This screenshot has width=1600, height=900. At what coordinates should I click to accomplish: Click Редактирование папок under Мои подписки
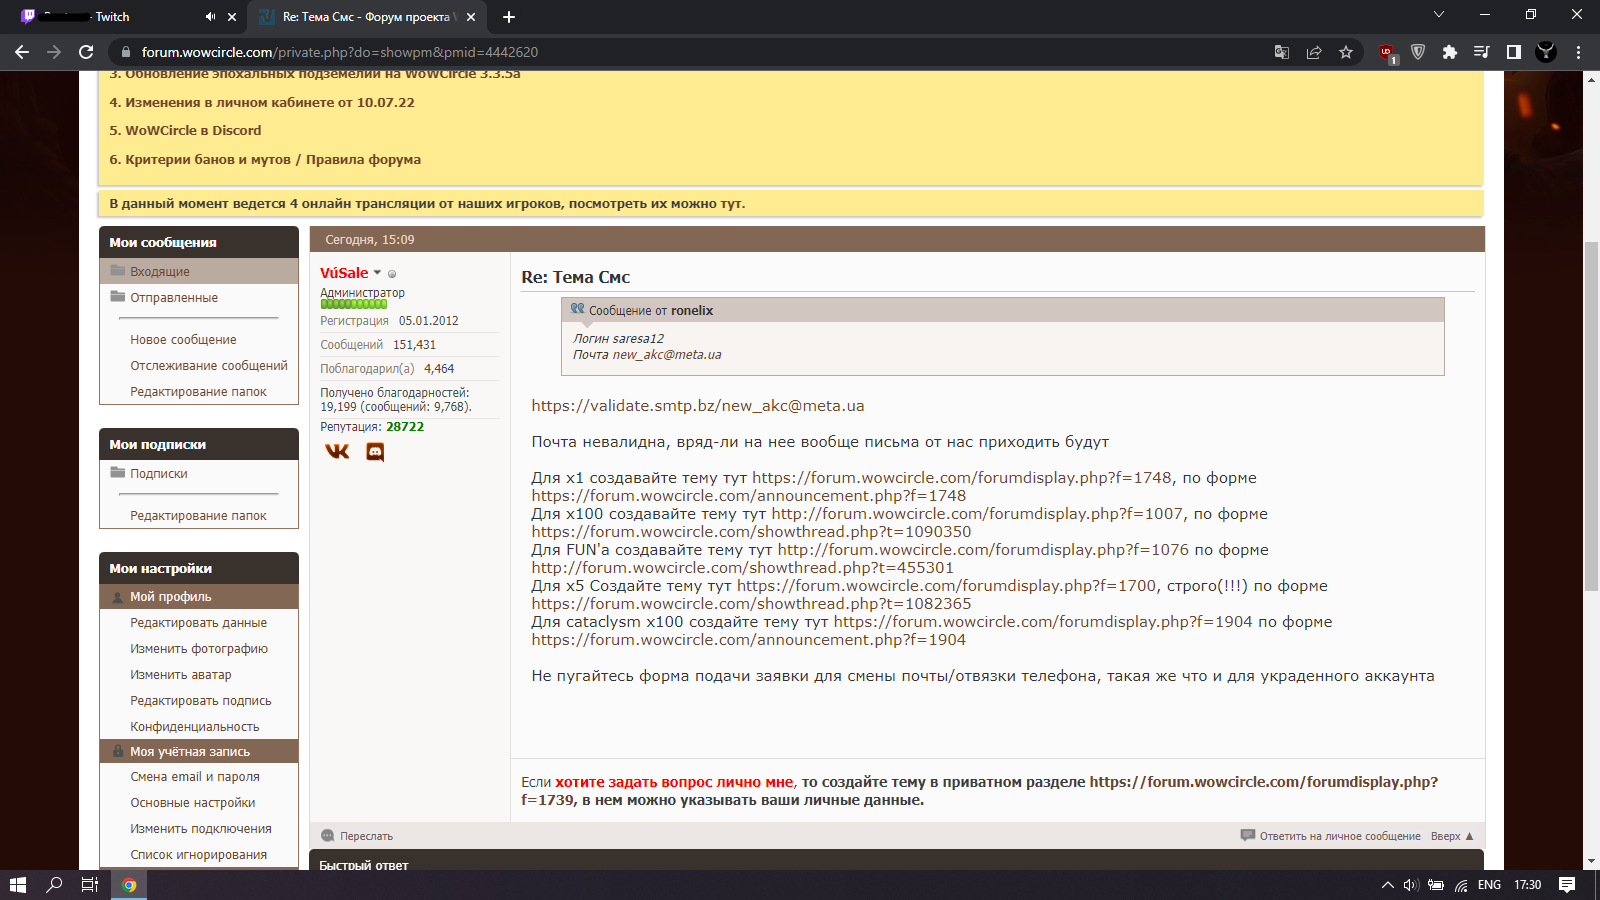pos(198,516)
